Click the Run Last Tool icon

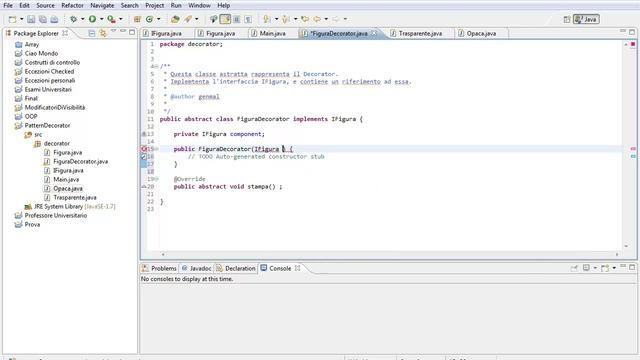(111, 19)
